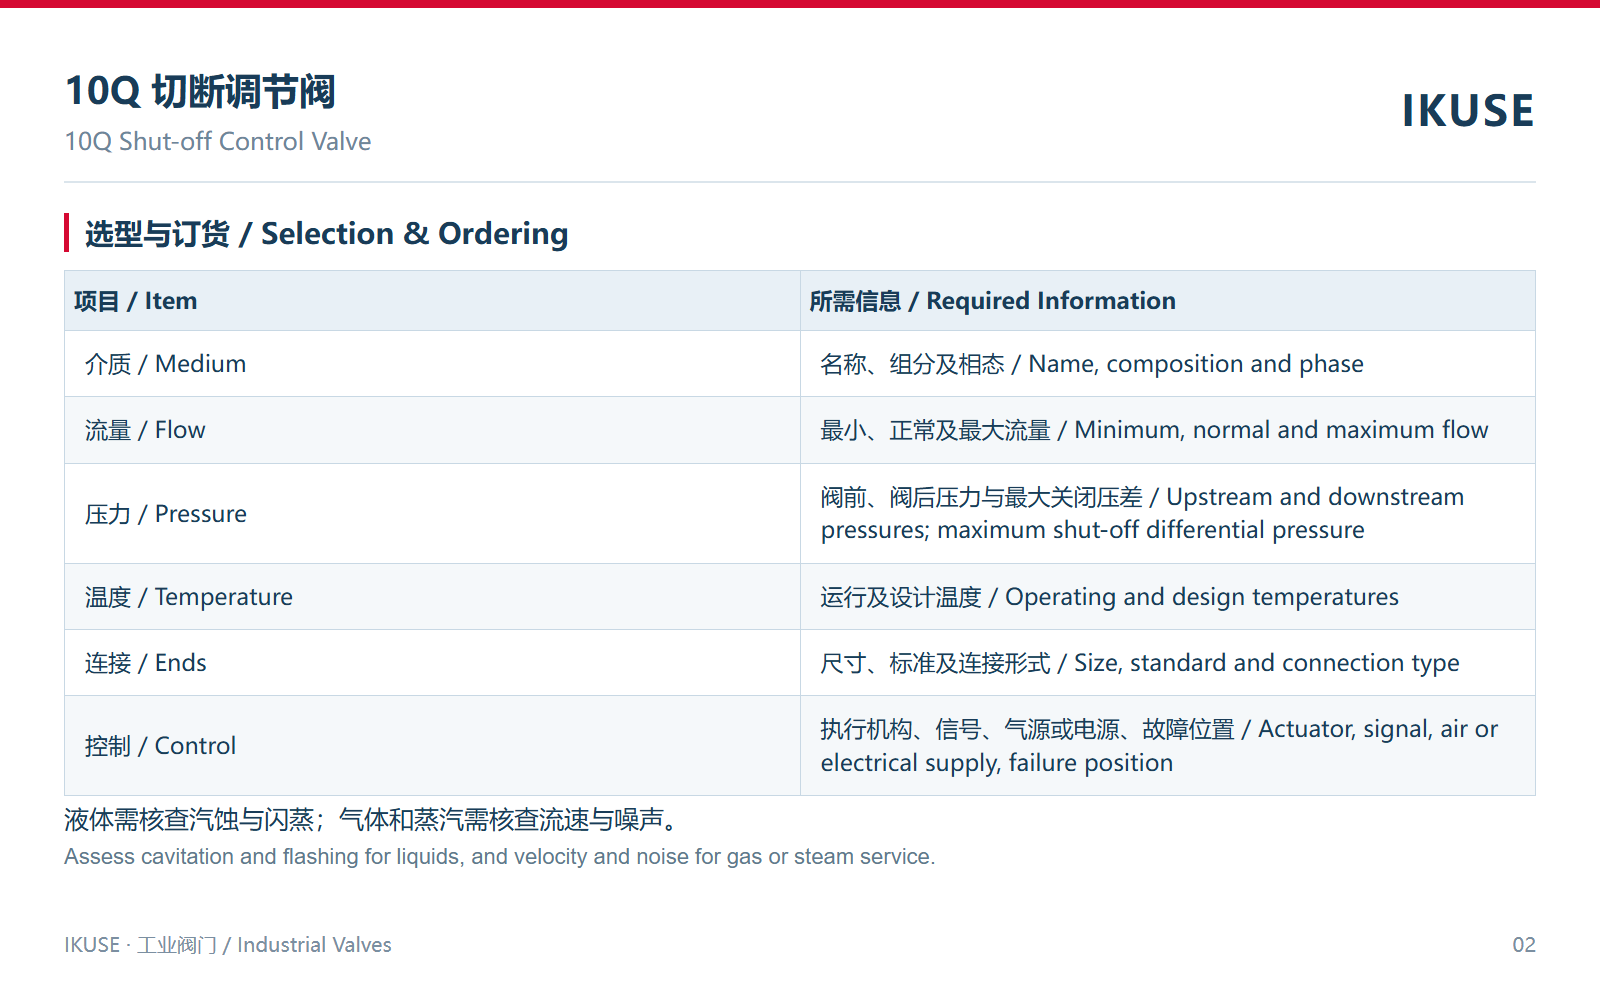This screenshot has height=984, width=1600.
Task: Click 'Operating and design temperatures' cell
Action: [x=1168, y=597]
